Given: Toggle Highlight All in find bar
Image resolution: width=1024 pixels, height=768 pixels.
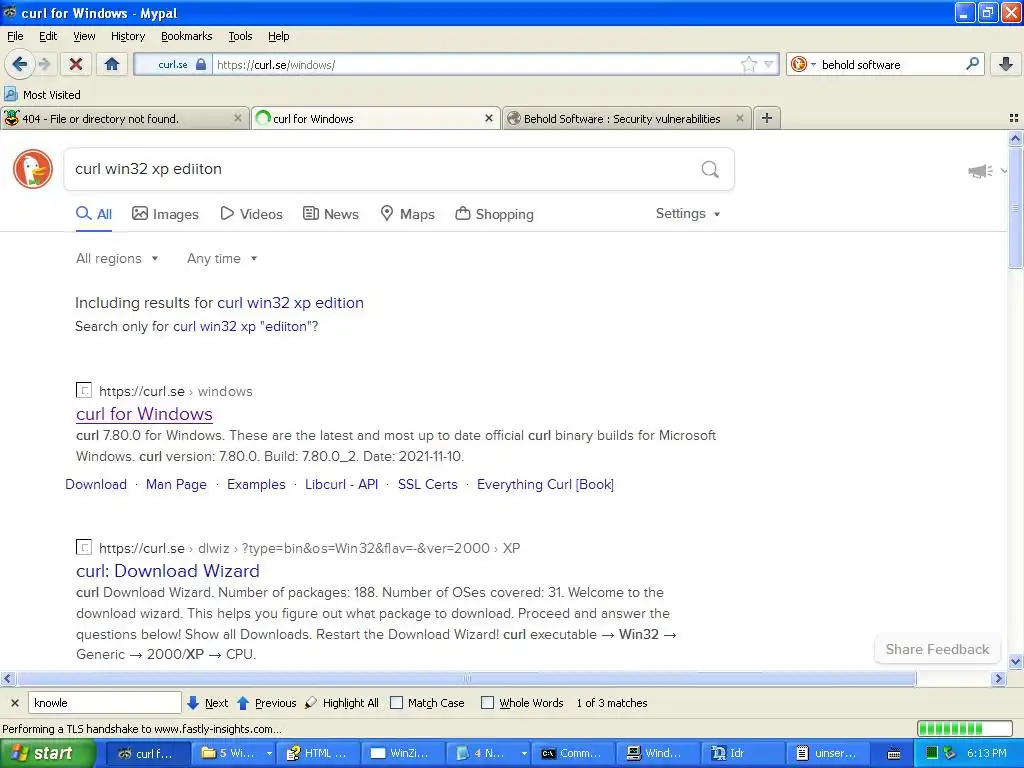Looking at the screenshot, I should (x=342, y=703).
